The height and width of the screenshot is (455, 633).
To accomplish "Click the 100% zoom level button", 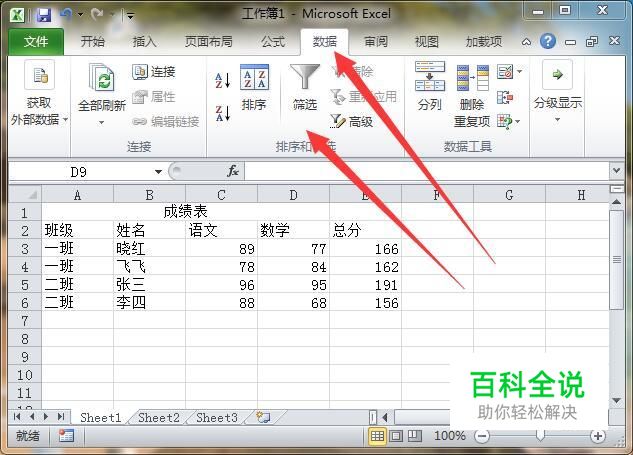I will [x=450, y=436].
